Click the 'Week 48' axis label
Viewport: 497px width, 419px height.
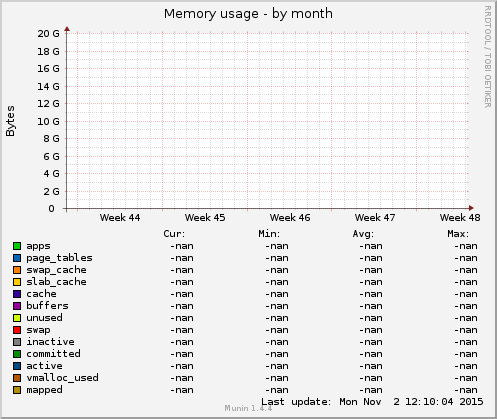tap(460, 218)
